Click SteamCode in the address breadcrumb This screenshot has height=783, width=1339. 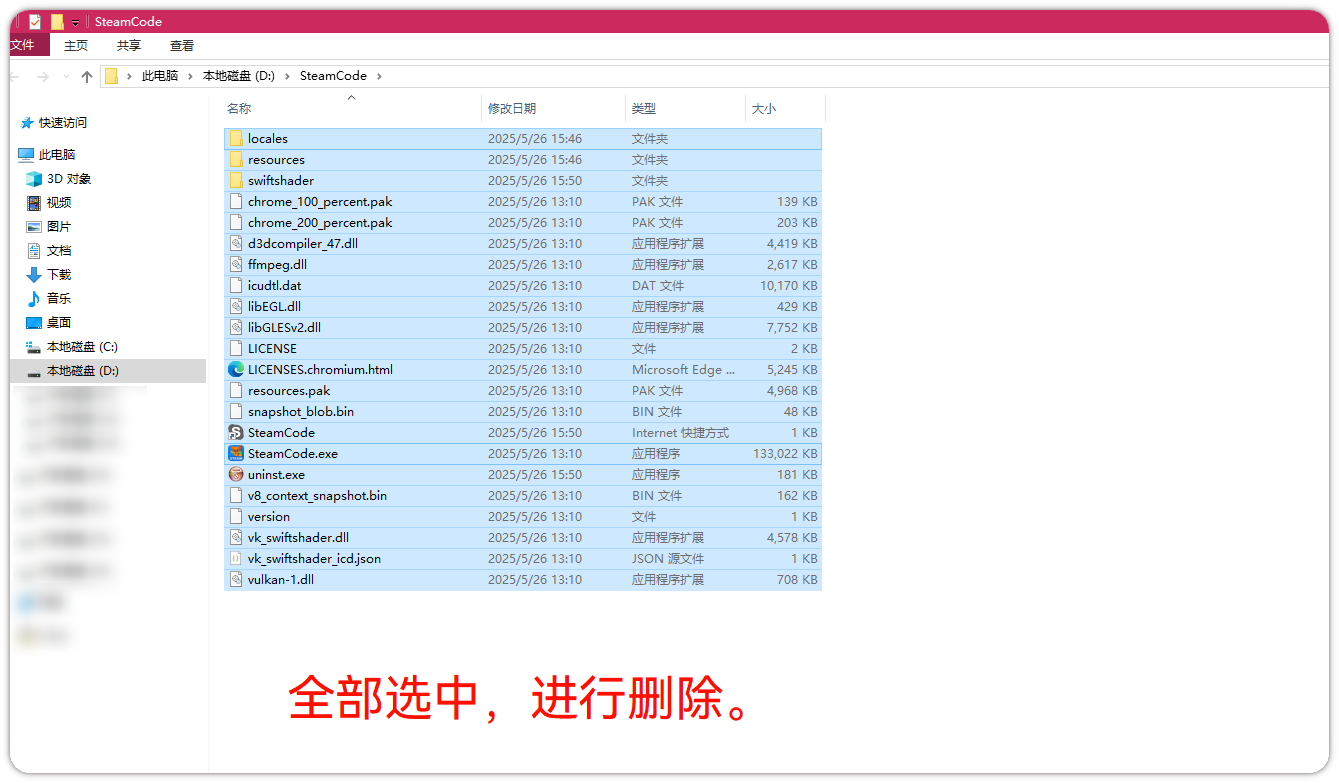click(333, 76)
